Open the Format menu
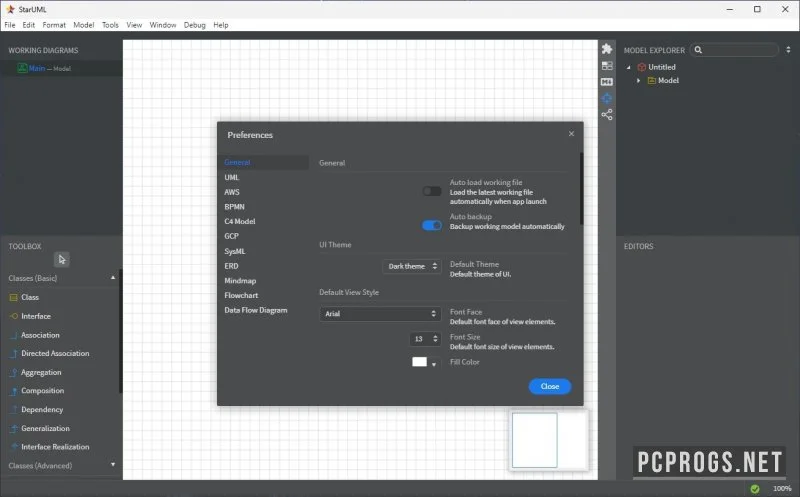 (54, 24)
